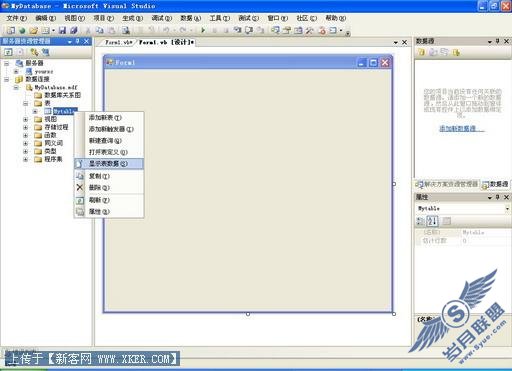Viewport: 512px width, 371px height.
Task: Choose 添加新触发器 in the context menu
Action: click(109, 129)
